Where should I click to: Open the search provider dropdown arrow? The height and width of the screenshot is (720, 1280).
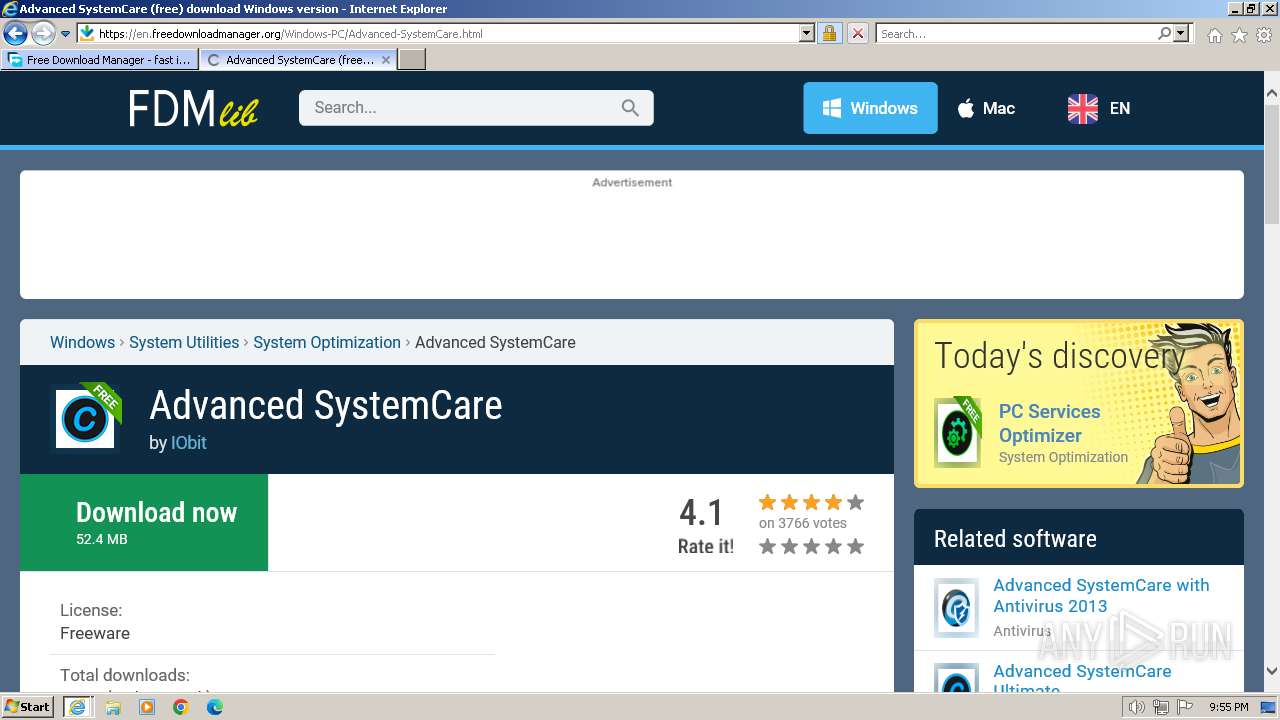pos(1181,34)
